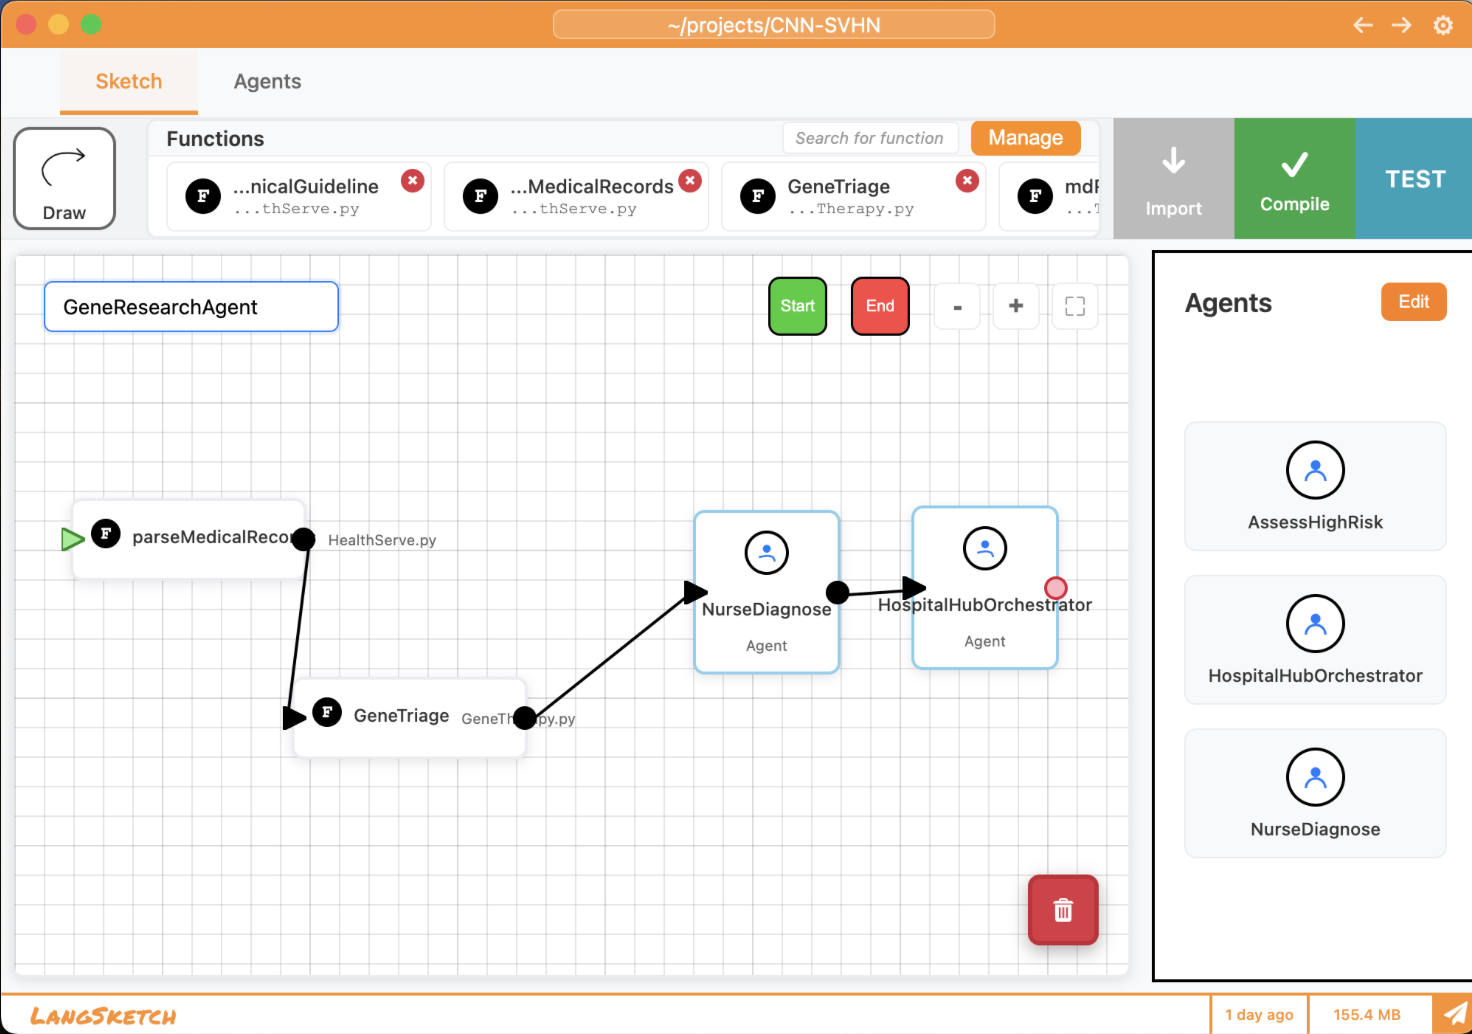Click the paper plane send icon
This screenshot has width=1472, height=1034.
coord(1454,1014)
